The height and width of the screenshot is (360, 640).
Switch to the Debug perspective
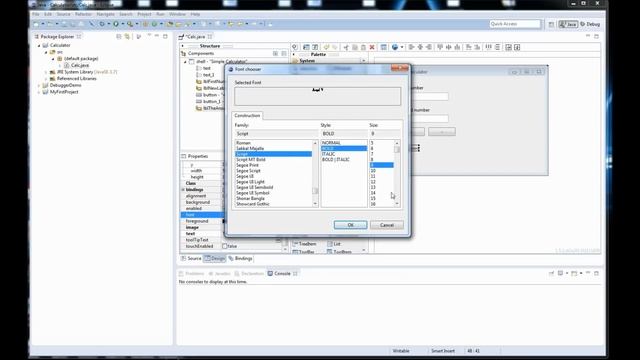pos(590,24)
